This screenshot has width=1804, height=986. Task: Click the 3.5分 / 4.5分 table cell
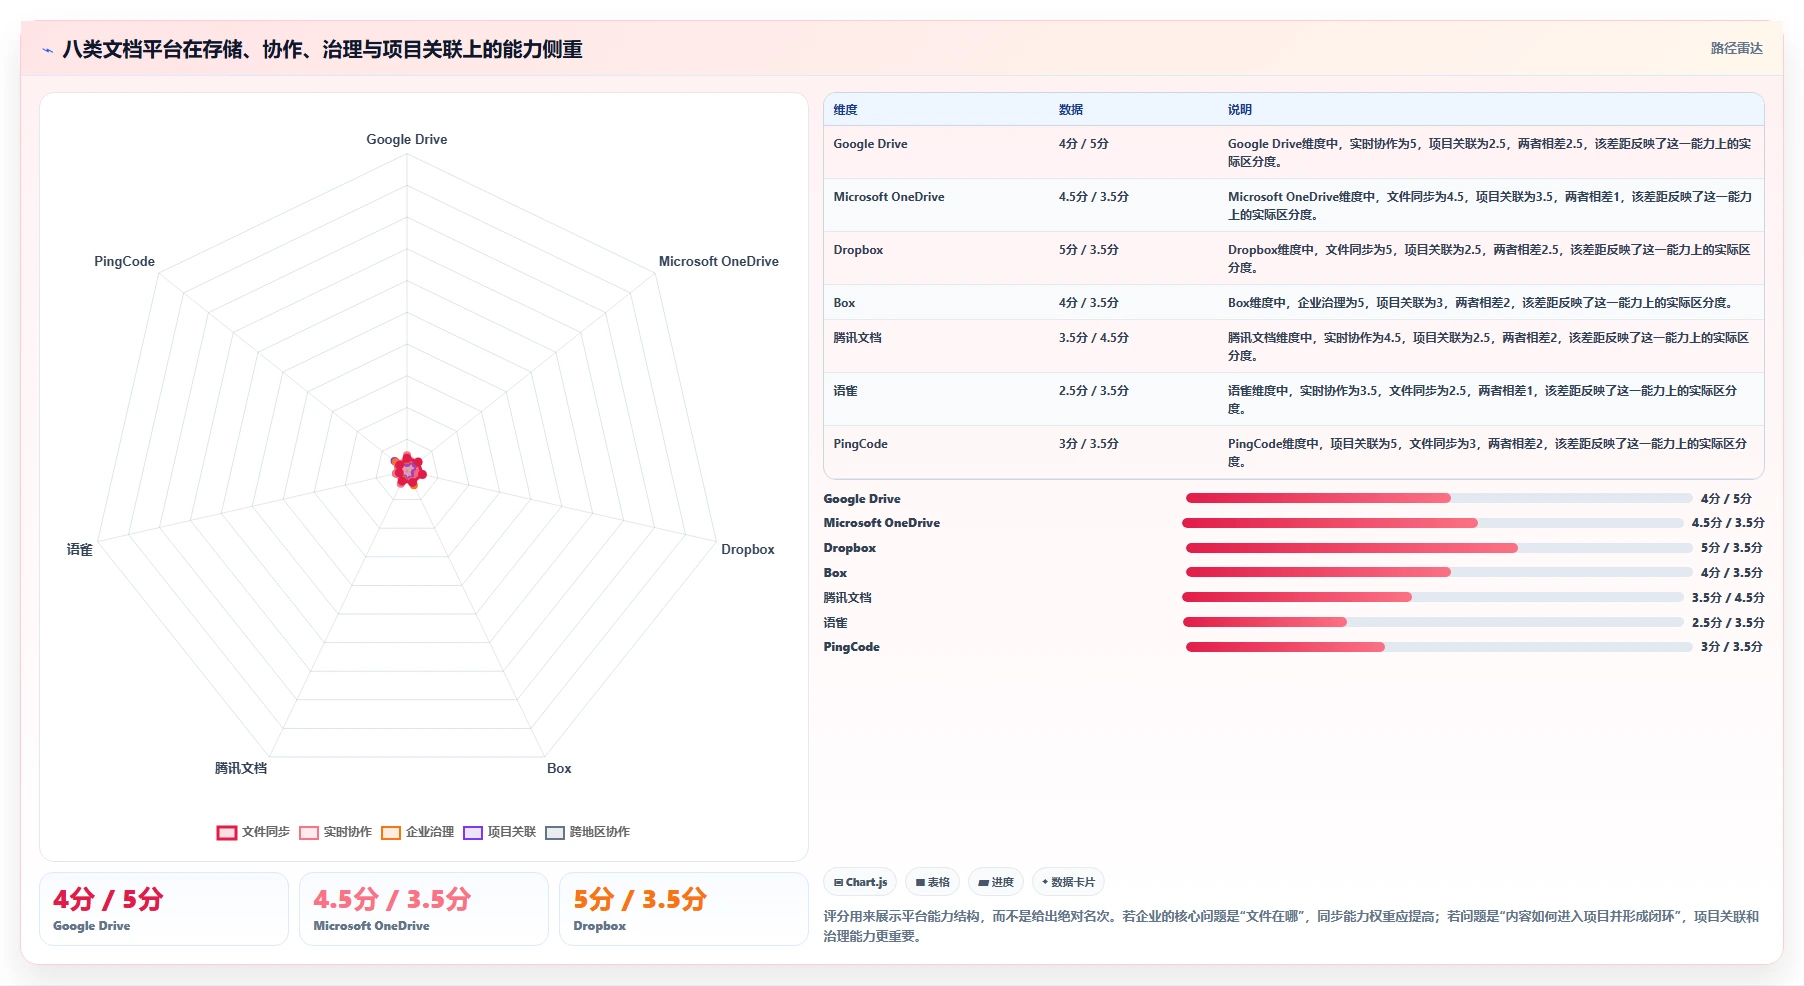point(1094,338)
